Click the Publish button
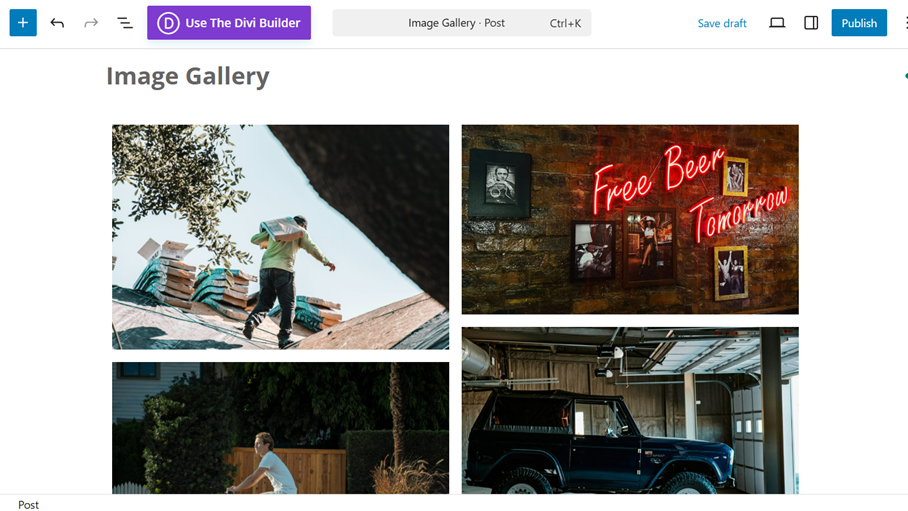Viewport: 908px width, 511px height. (x=859, y=23)
